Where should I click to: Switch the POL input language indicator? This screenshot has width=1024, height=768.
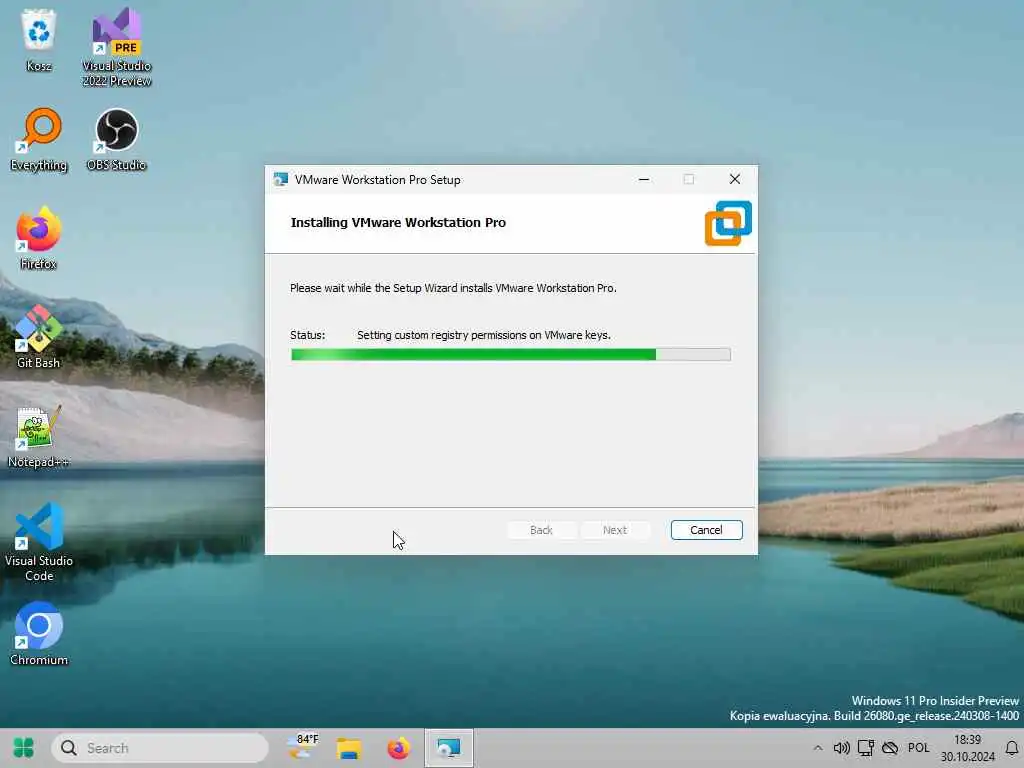pos(918,748)
